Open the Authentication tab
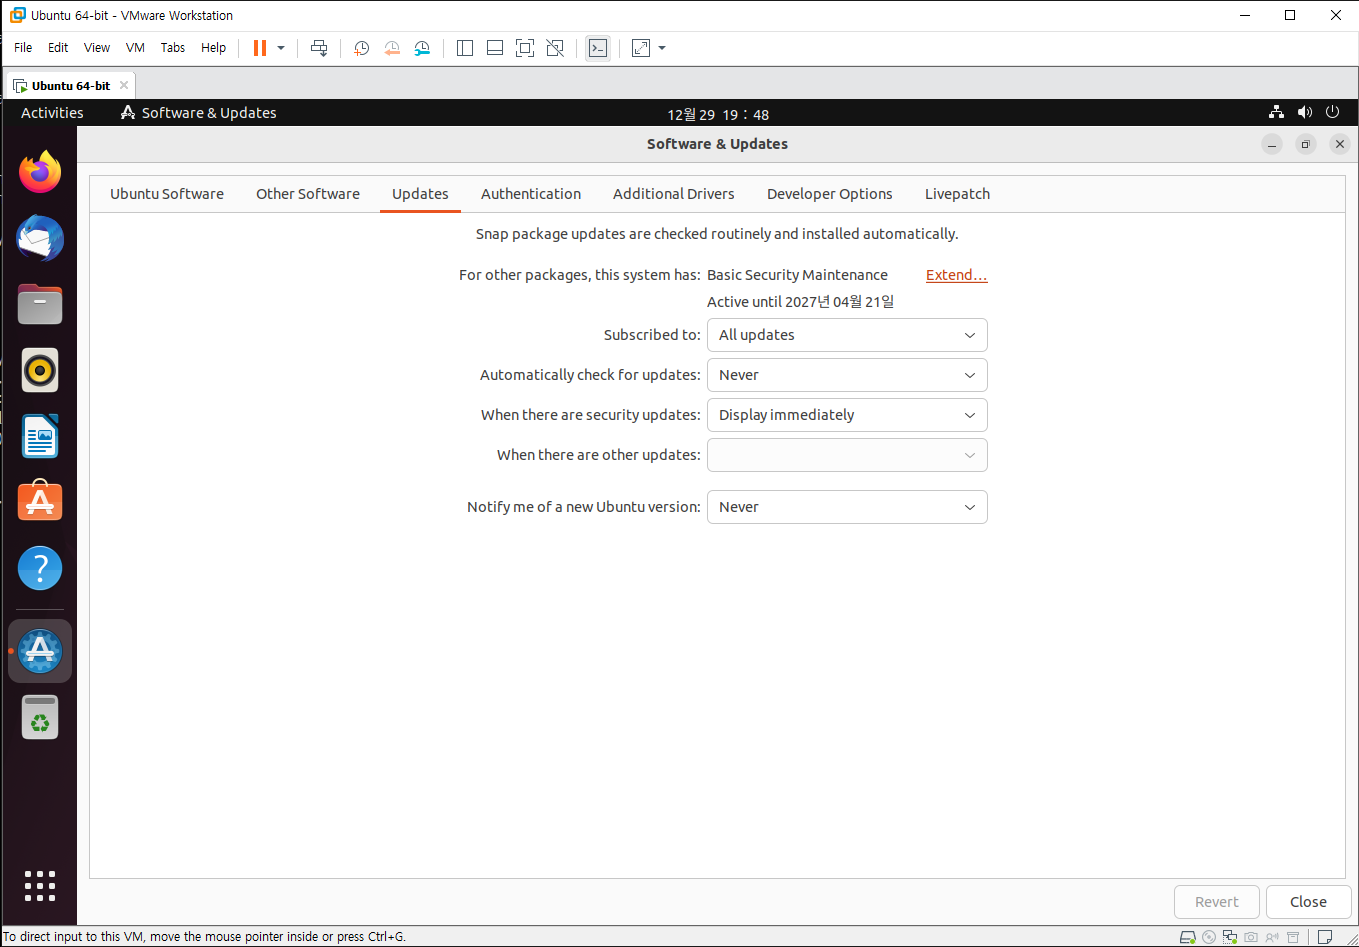Viewport: 1359px width, 947px height. 531,194
